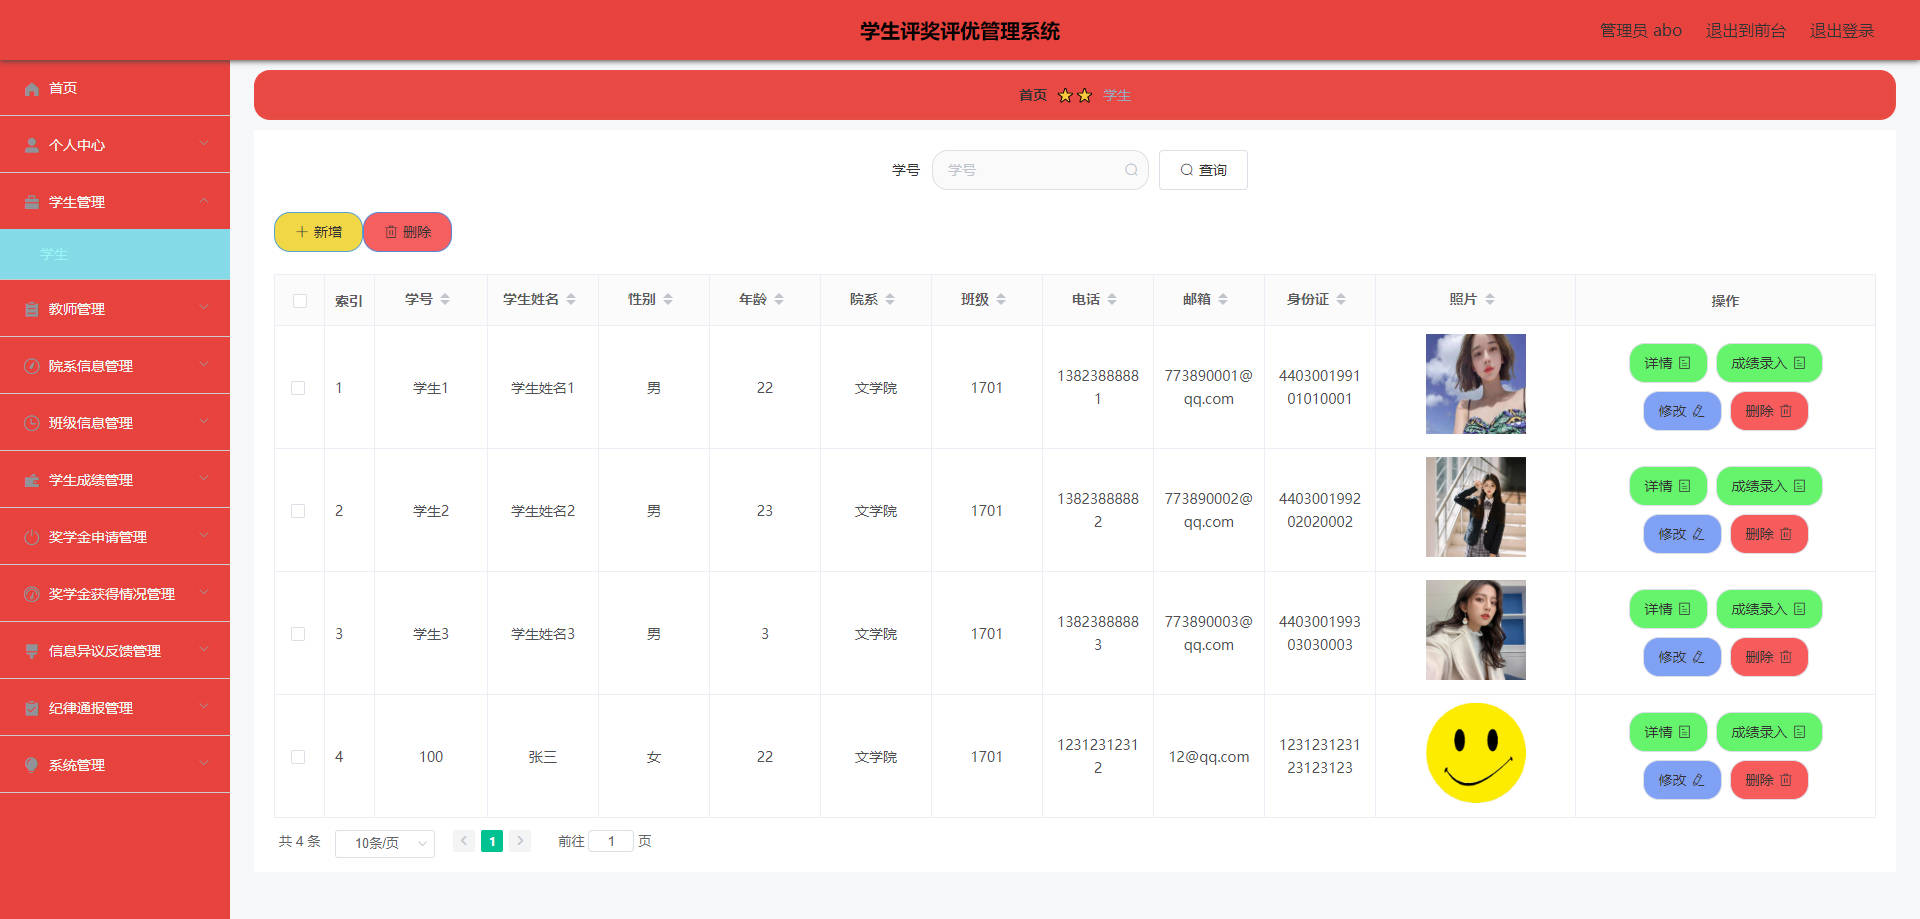Click the bulb icon beside 系统管理

(x=32, y=766)
